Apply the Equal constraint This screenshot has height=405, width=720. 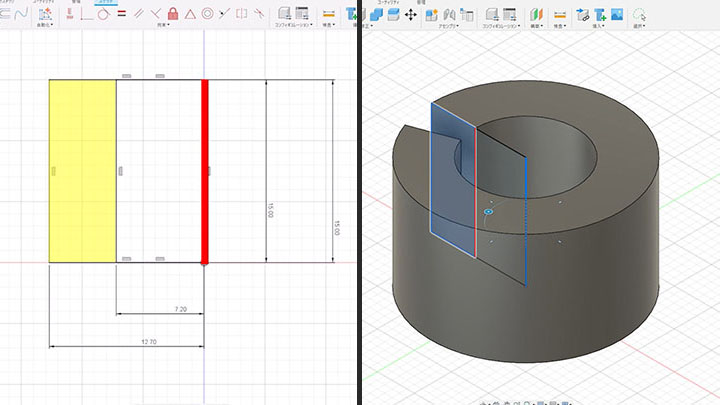click(x=121, y=14)
